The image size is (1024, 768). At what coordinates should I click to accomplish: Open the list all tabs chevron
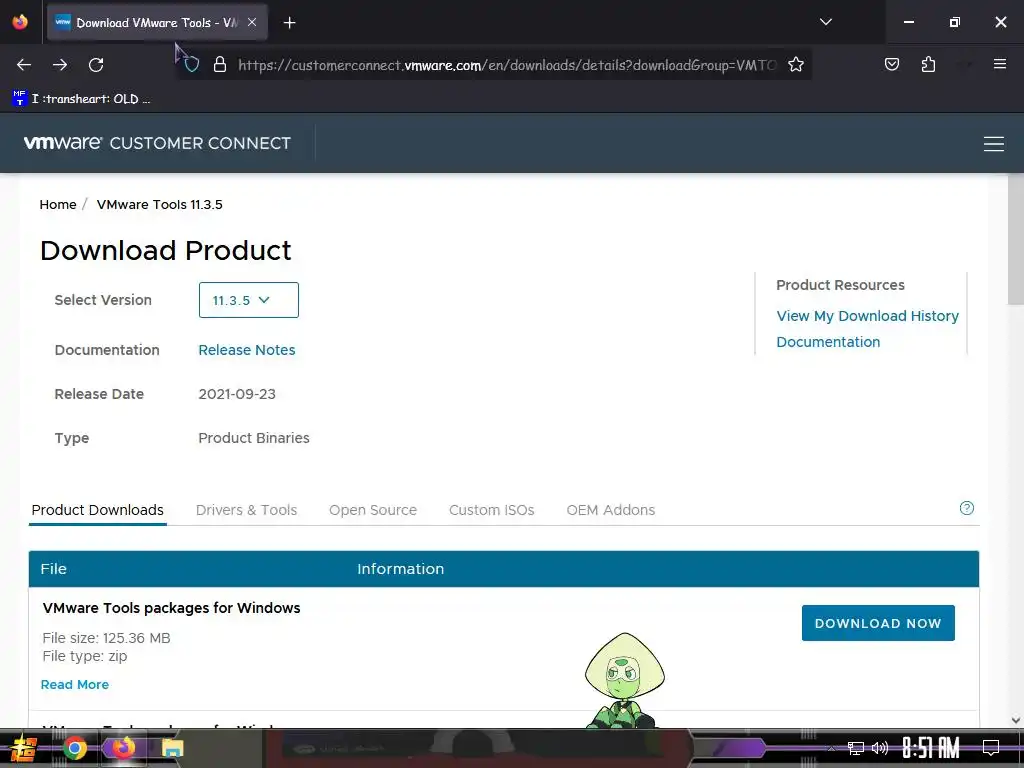tap(825, 22)
